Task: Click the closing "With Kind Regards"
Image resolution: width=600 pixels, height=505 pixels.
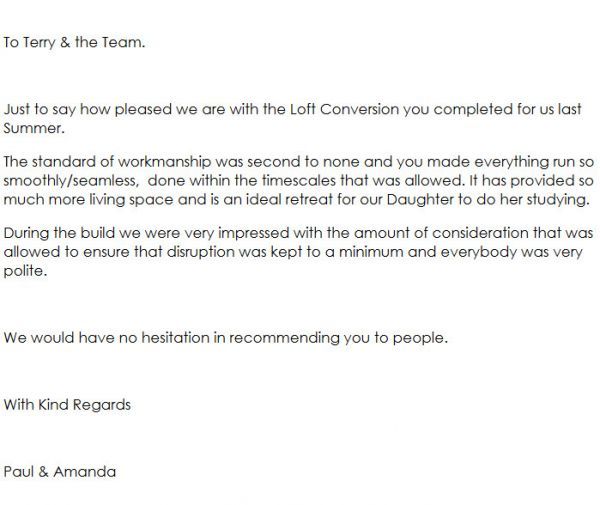Action: [67, 405]
